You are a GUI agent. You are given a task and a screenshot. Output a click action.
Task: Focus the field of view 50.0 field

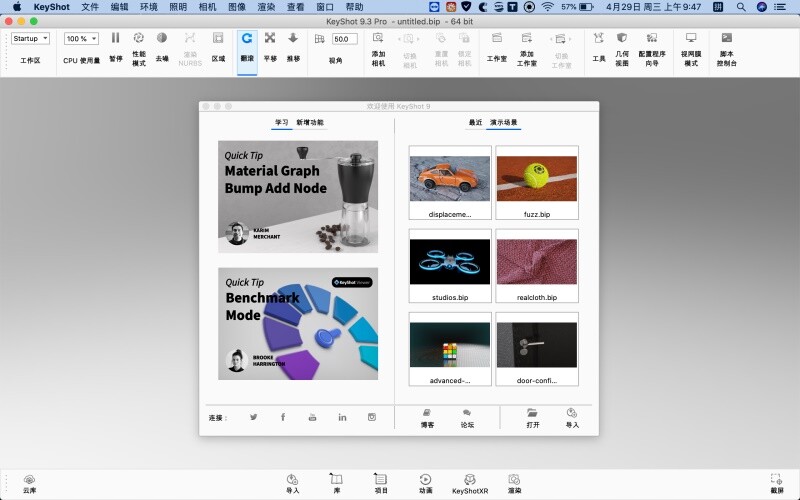(x=345, y=39)
